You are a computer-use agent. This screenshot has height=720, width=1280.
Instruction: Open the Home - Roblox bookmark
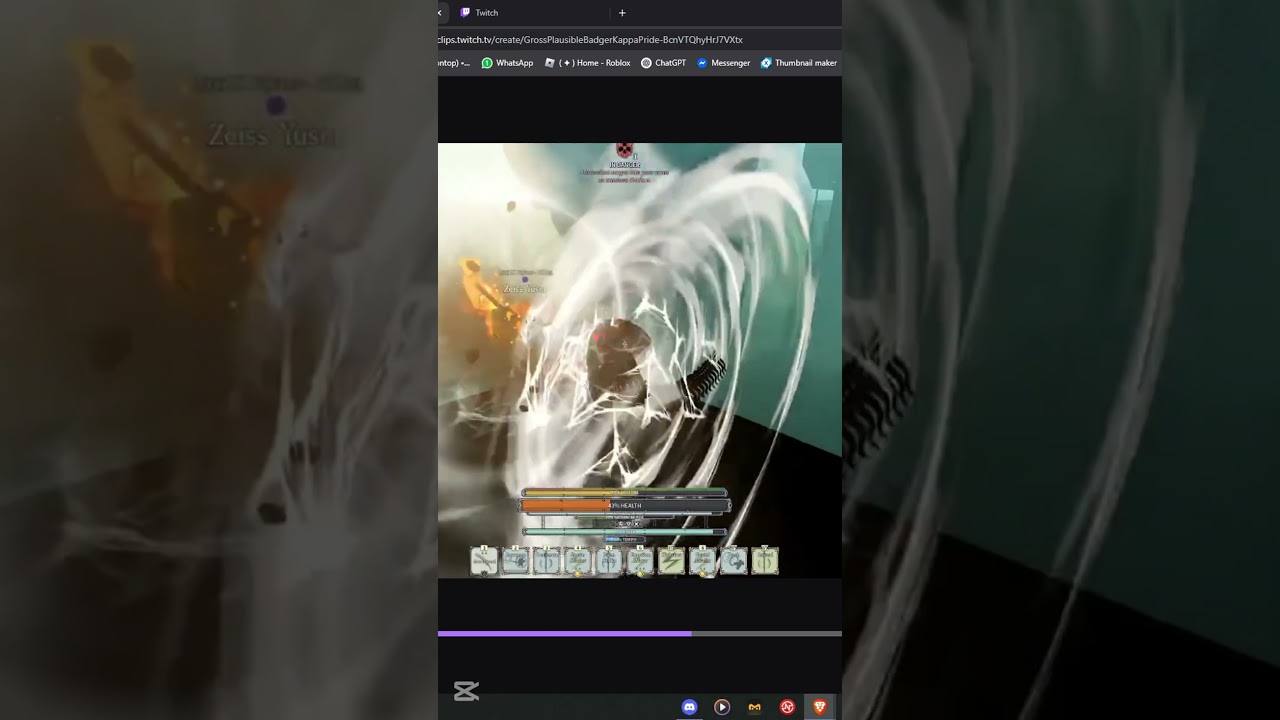click(x=587, y=63)
